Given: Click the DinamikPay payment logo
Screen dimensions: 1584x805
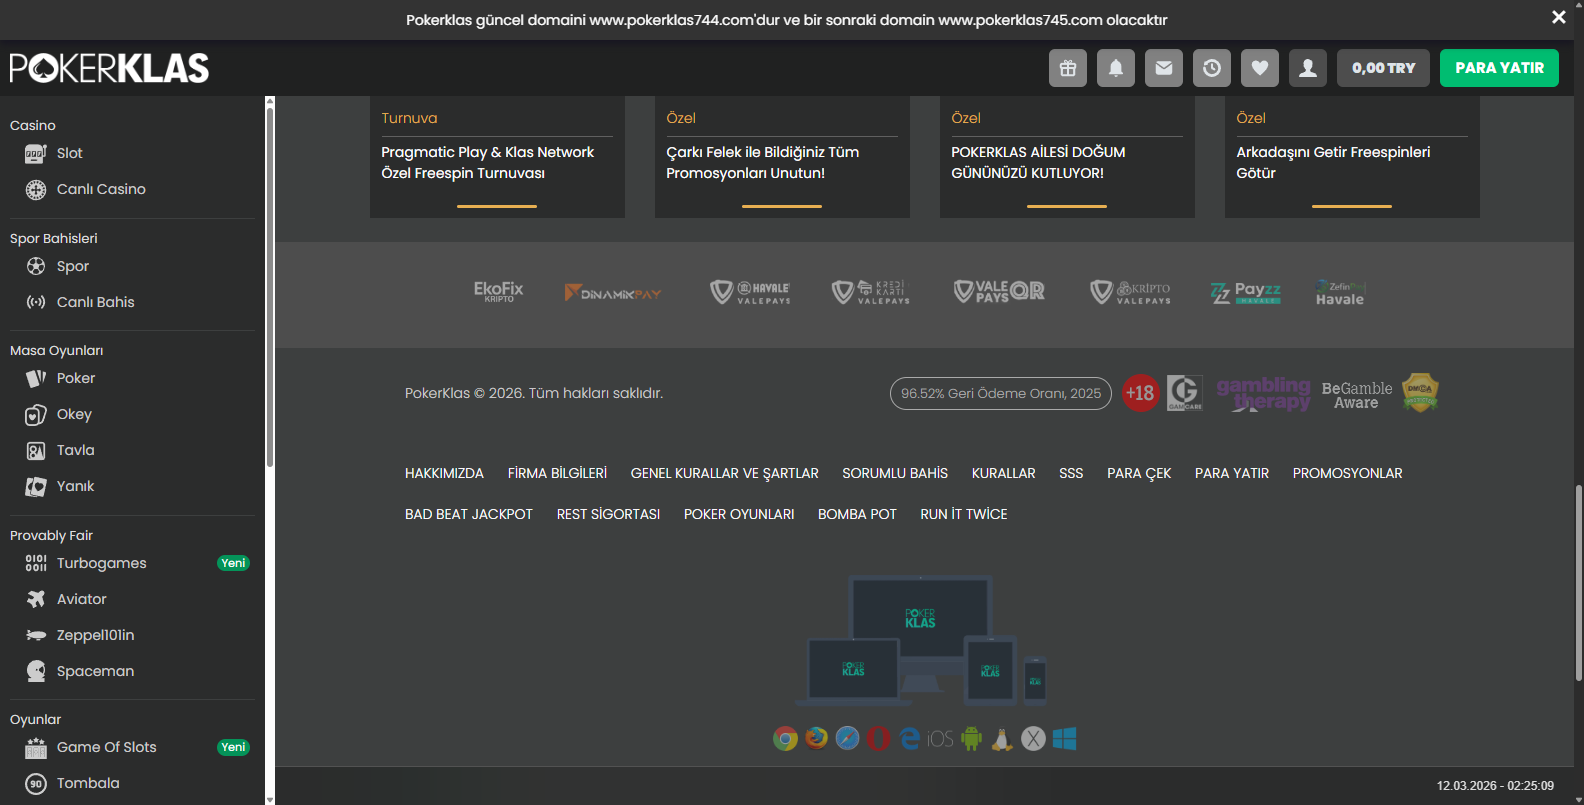Looking at the screenshot, I should click(x=613, y=293).
